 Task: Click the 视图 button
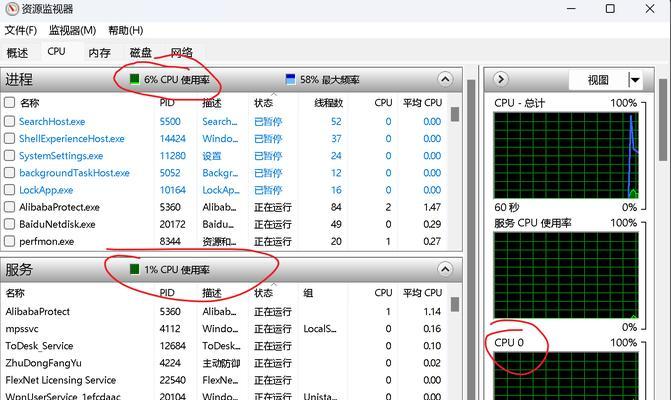tap(598, 80)
